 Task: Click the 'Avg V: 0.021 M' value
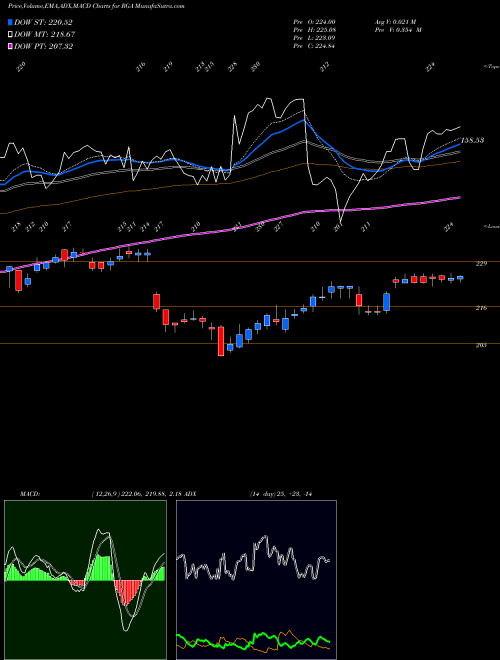pyautogui.click(x=395, y=22)
